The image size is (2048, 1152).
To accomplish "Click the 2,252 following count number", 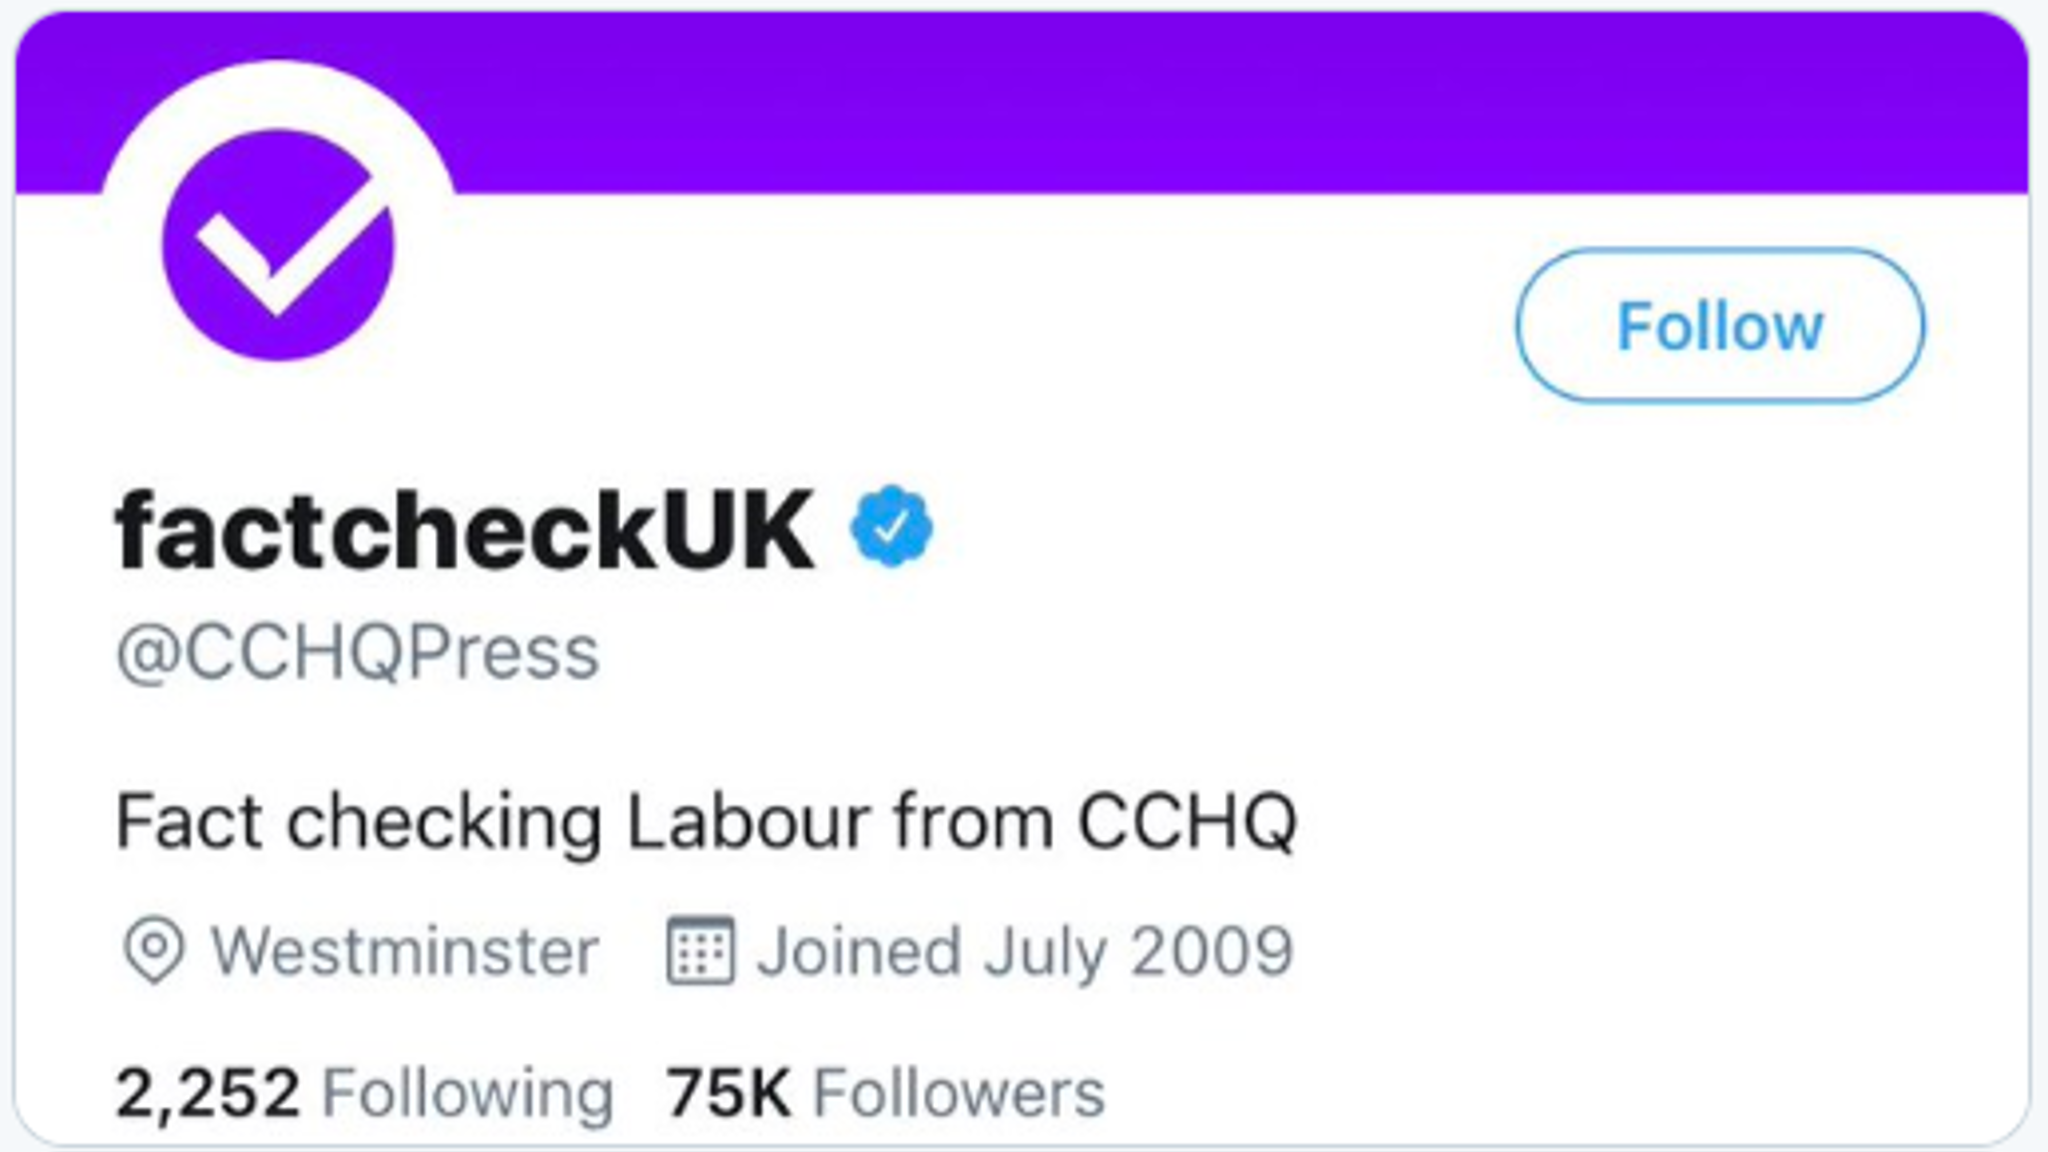I will (x=207, y=1092).
